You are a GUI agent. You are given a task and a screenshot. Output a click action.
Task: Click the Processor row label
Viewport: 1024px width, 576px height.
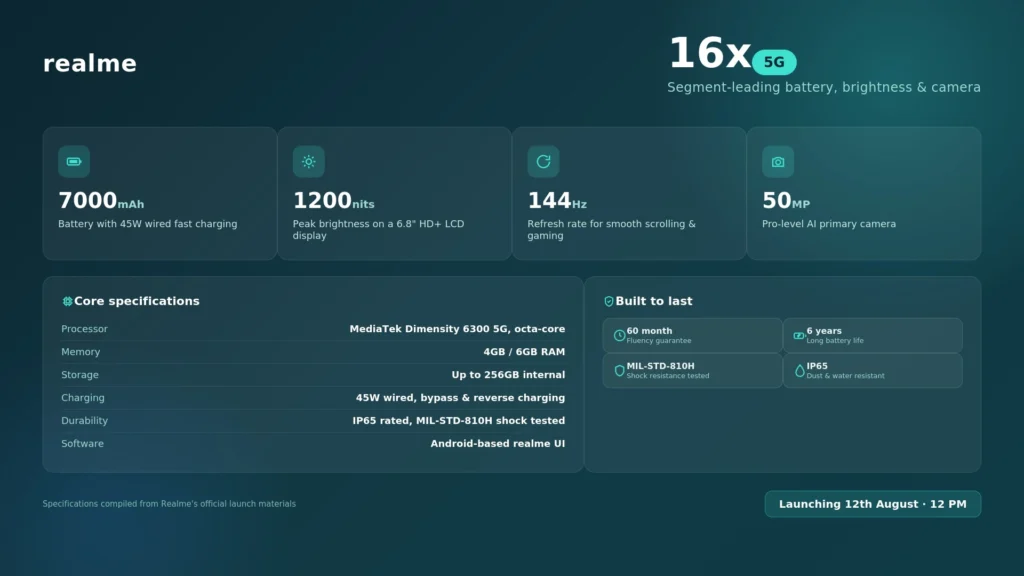(x=84, y=329)
